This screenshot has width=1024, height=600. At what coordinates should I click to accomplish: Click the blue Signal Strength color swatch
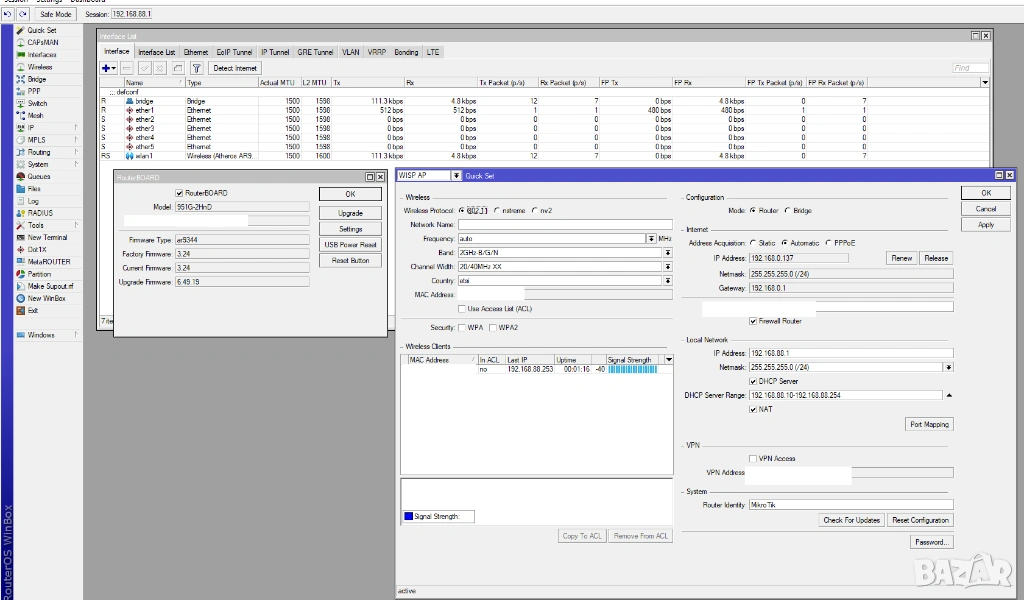pyautogui.click(x=408, y=516)
